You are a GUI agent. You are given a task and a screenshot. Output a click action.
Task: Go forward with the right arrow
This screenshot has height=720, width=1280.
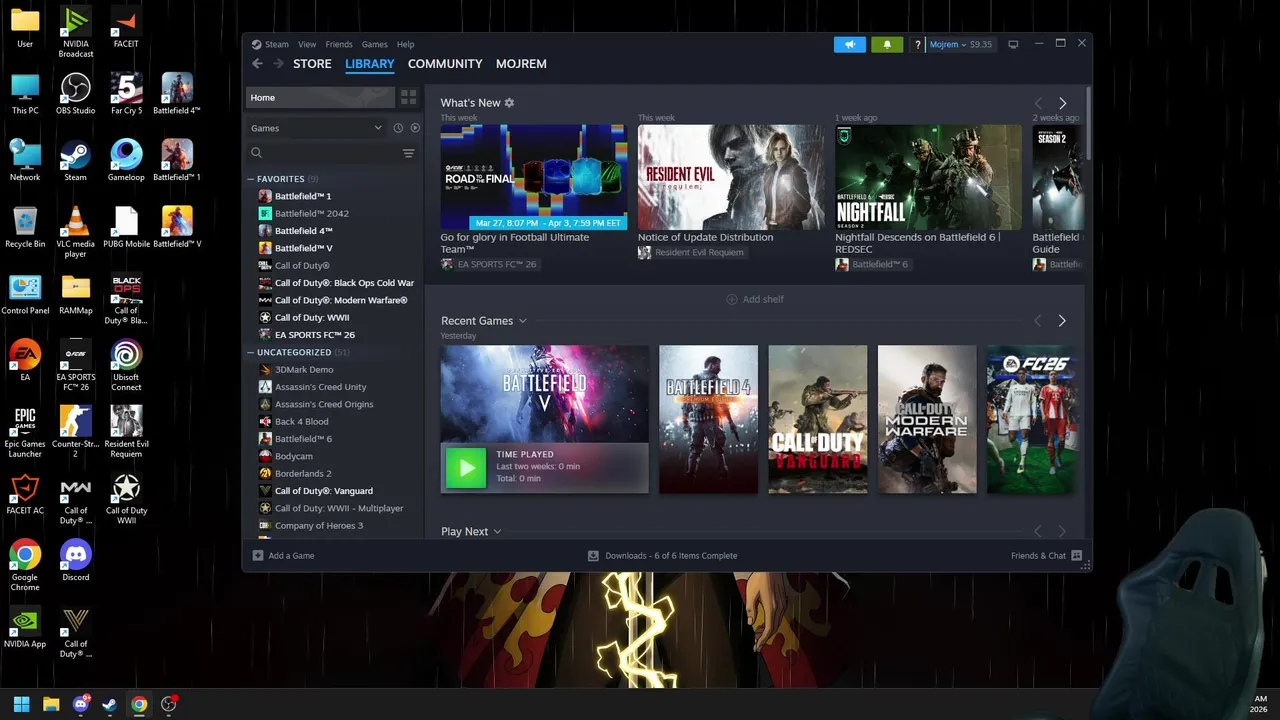278,63
